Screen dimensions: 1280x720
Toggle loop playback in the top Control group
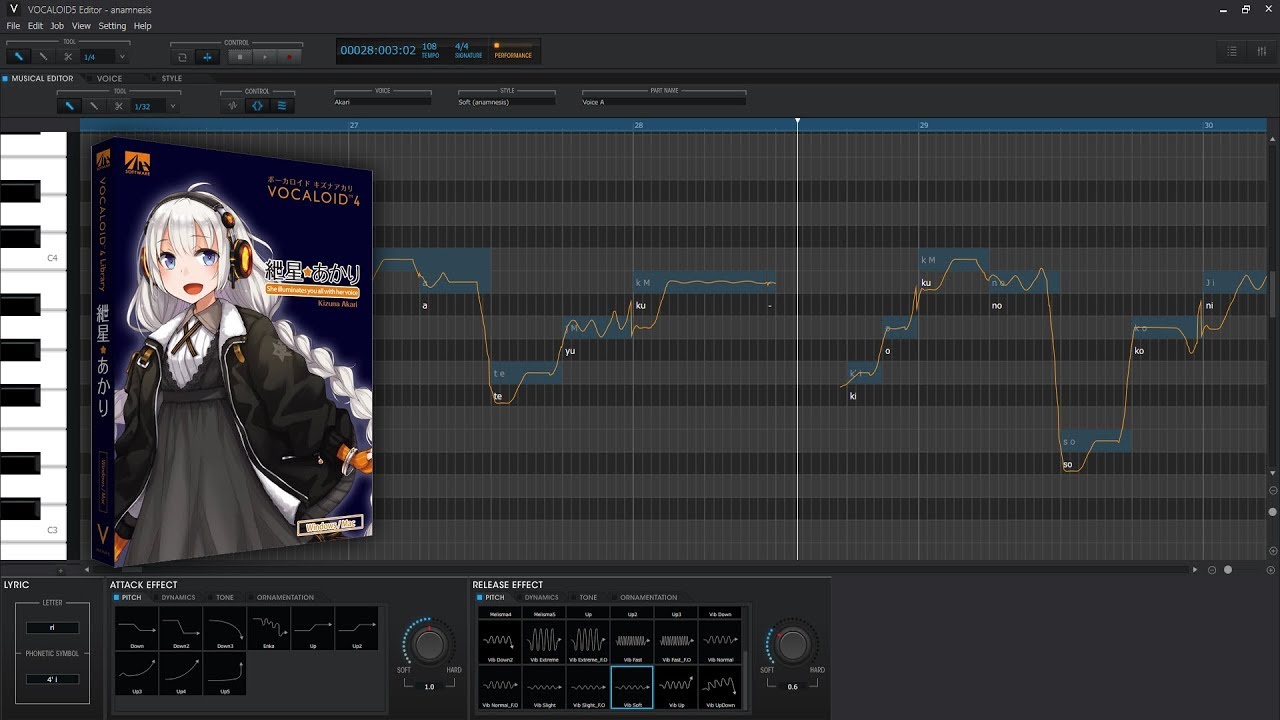coord(182,57)
